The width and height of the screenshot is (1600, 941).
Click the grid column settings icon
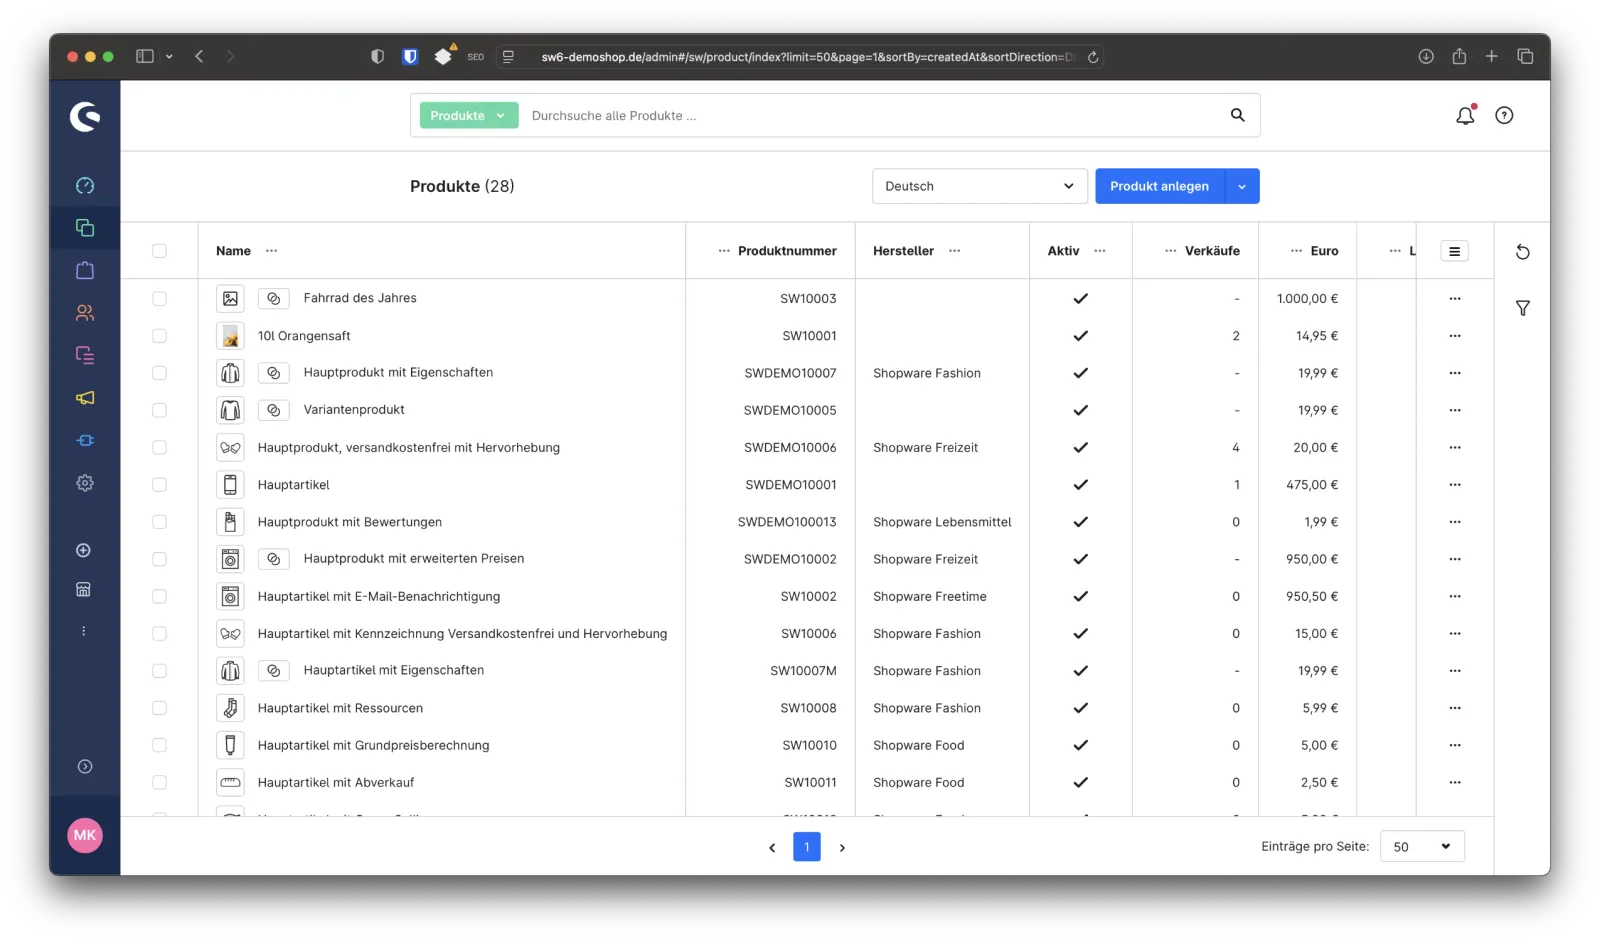coord(1454,251)
